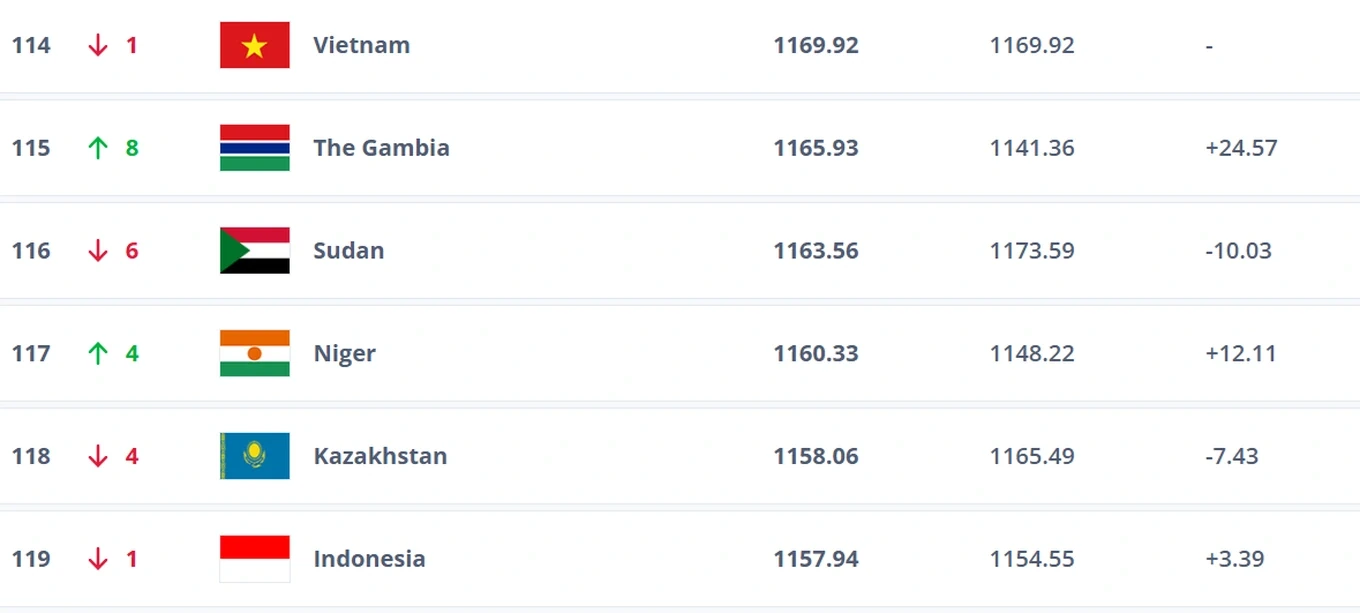1360x613 pixels.
Task: Click The Gambia's +24.57 points change
Action: pos(1241,148)
